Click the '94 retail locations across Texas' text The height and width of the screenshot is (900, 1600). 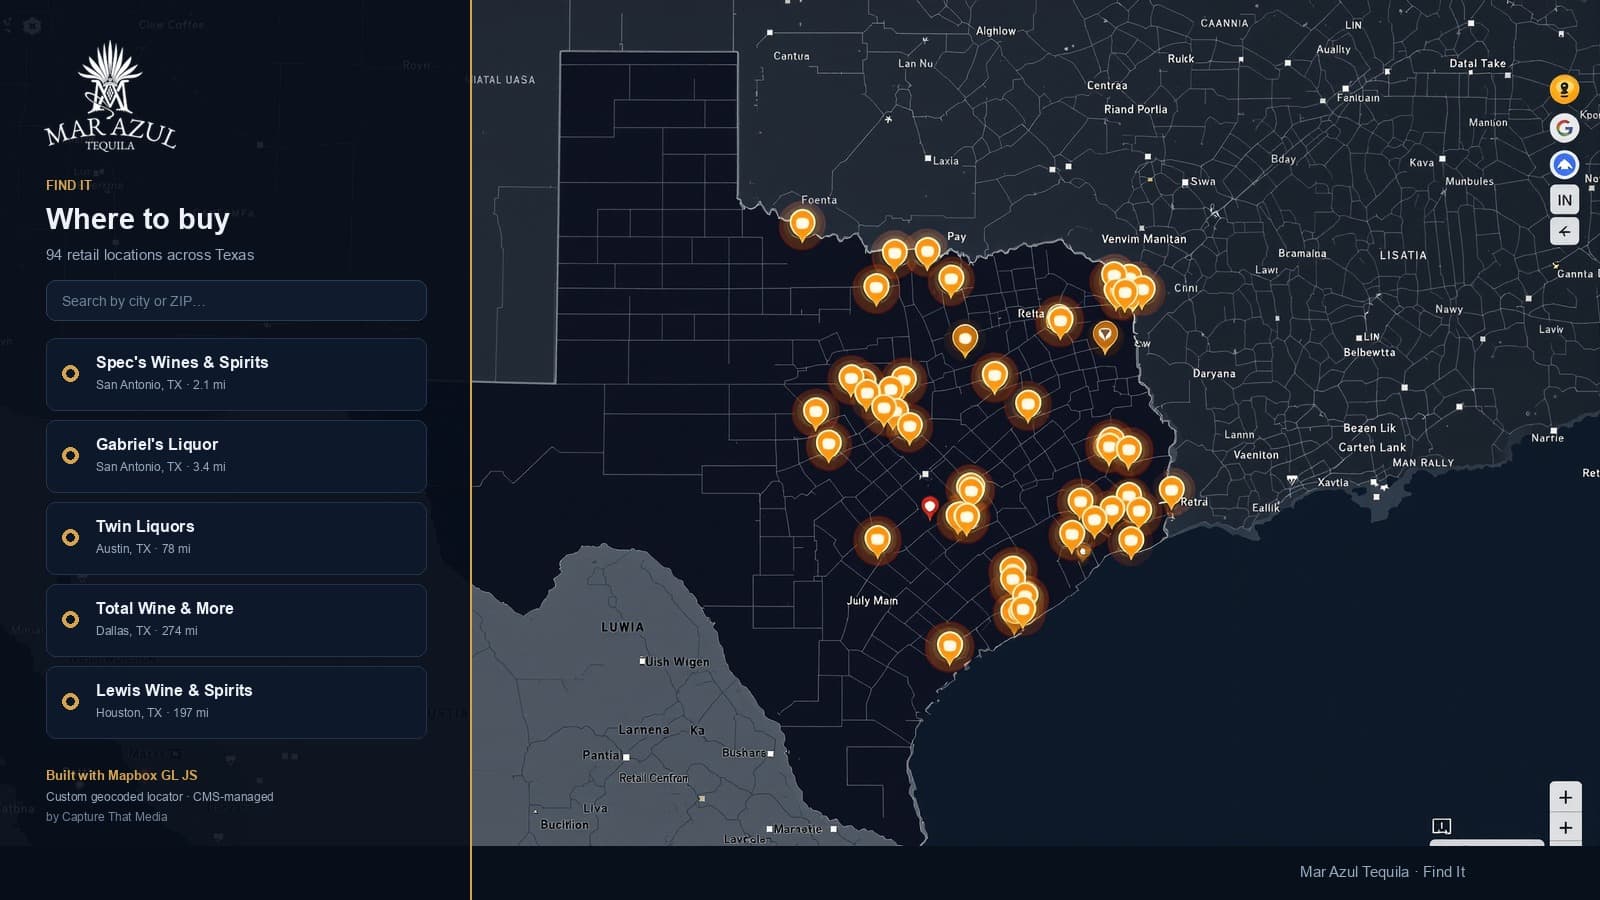(150, 255)
